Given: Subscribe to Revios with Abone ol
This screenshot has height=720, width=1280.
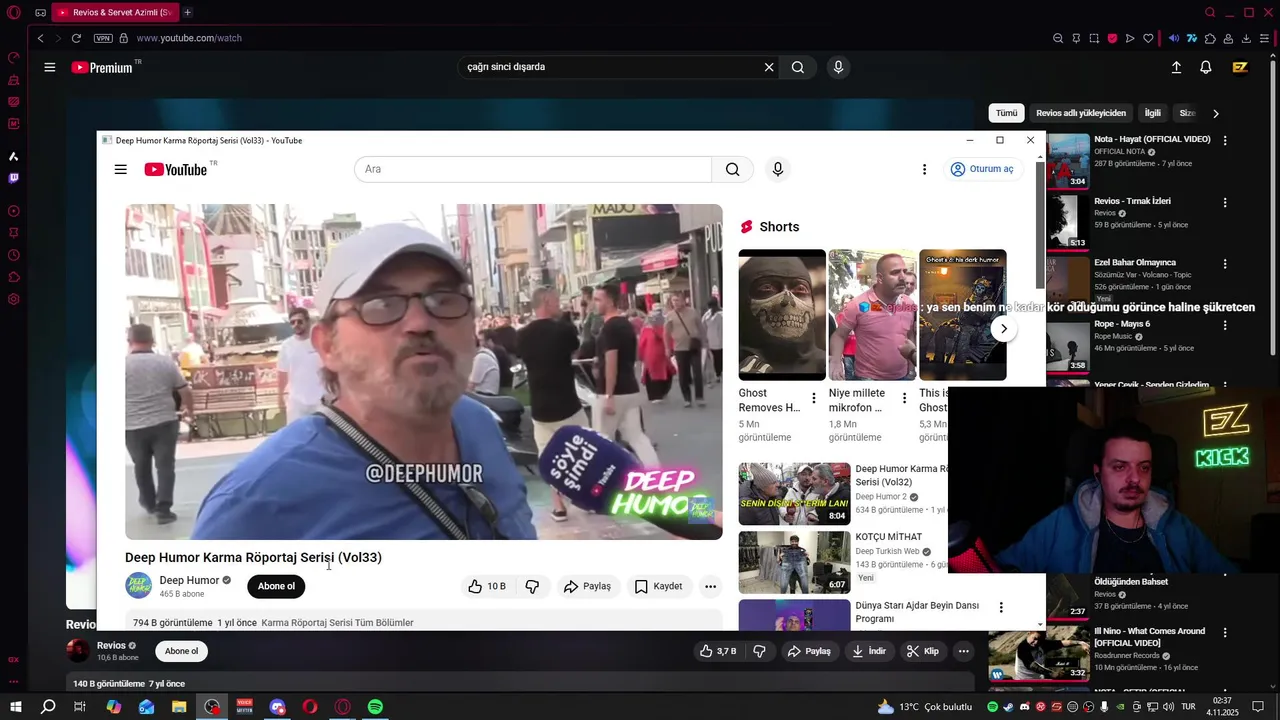Looking at the screenshot, I should (181, 651).
